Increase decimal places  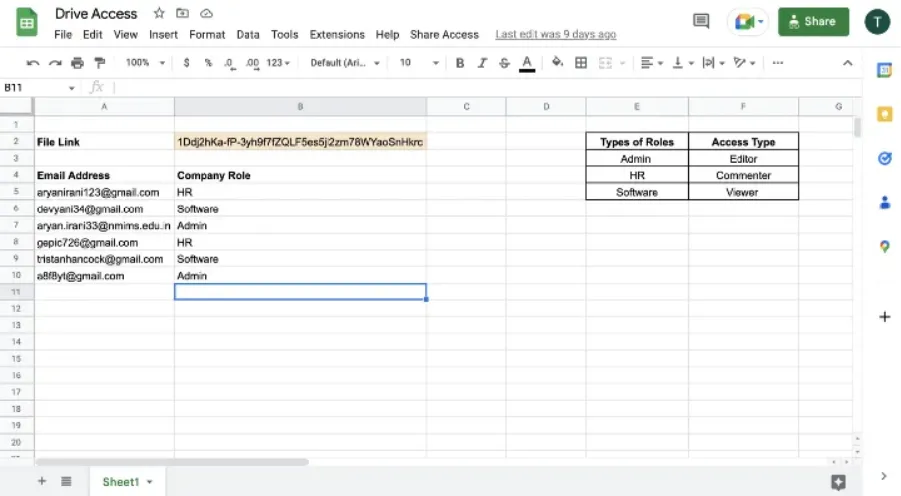(252, 63)
